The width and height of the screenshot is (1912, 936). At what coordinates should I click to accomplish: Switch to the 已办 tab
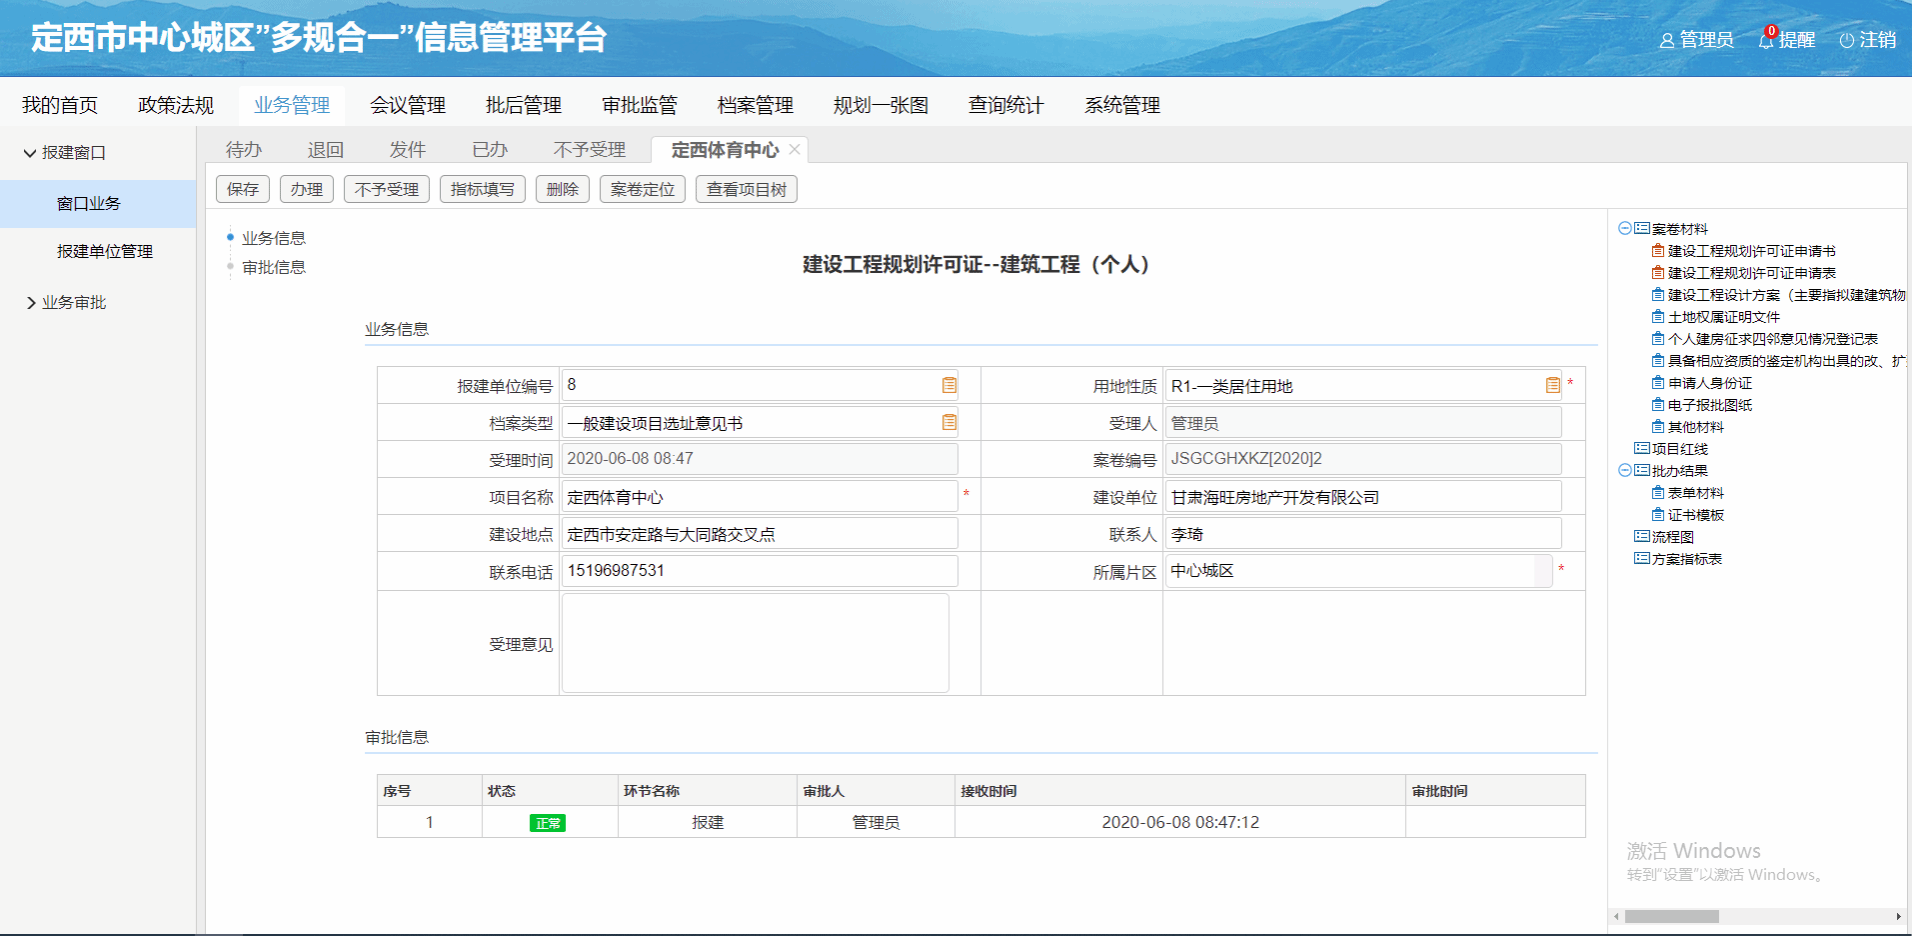[490, 150]
